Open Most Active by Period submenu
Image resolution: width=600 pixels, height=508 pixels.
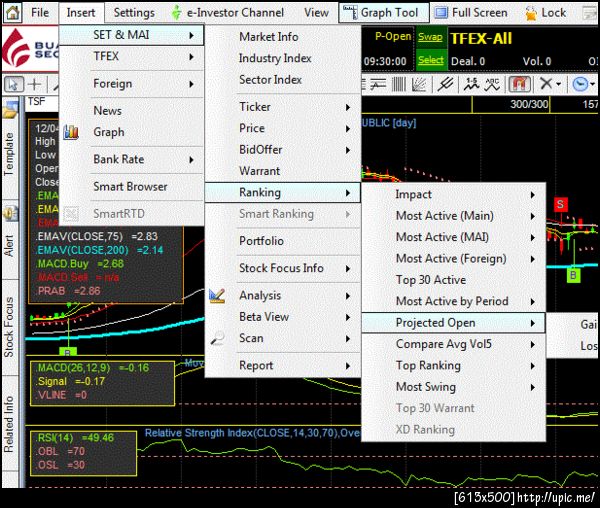(453, 302)
